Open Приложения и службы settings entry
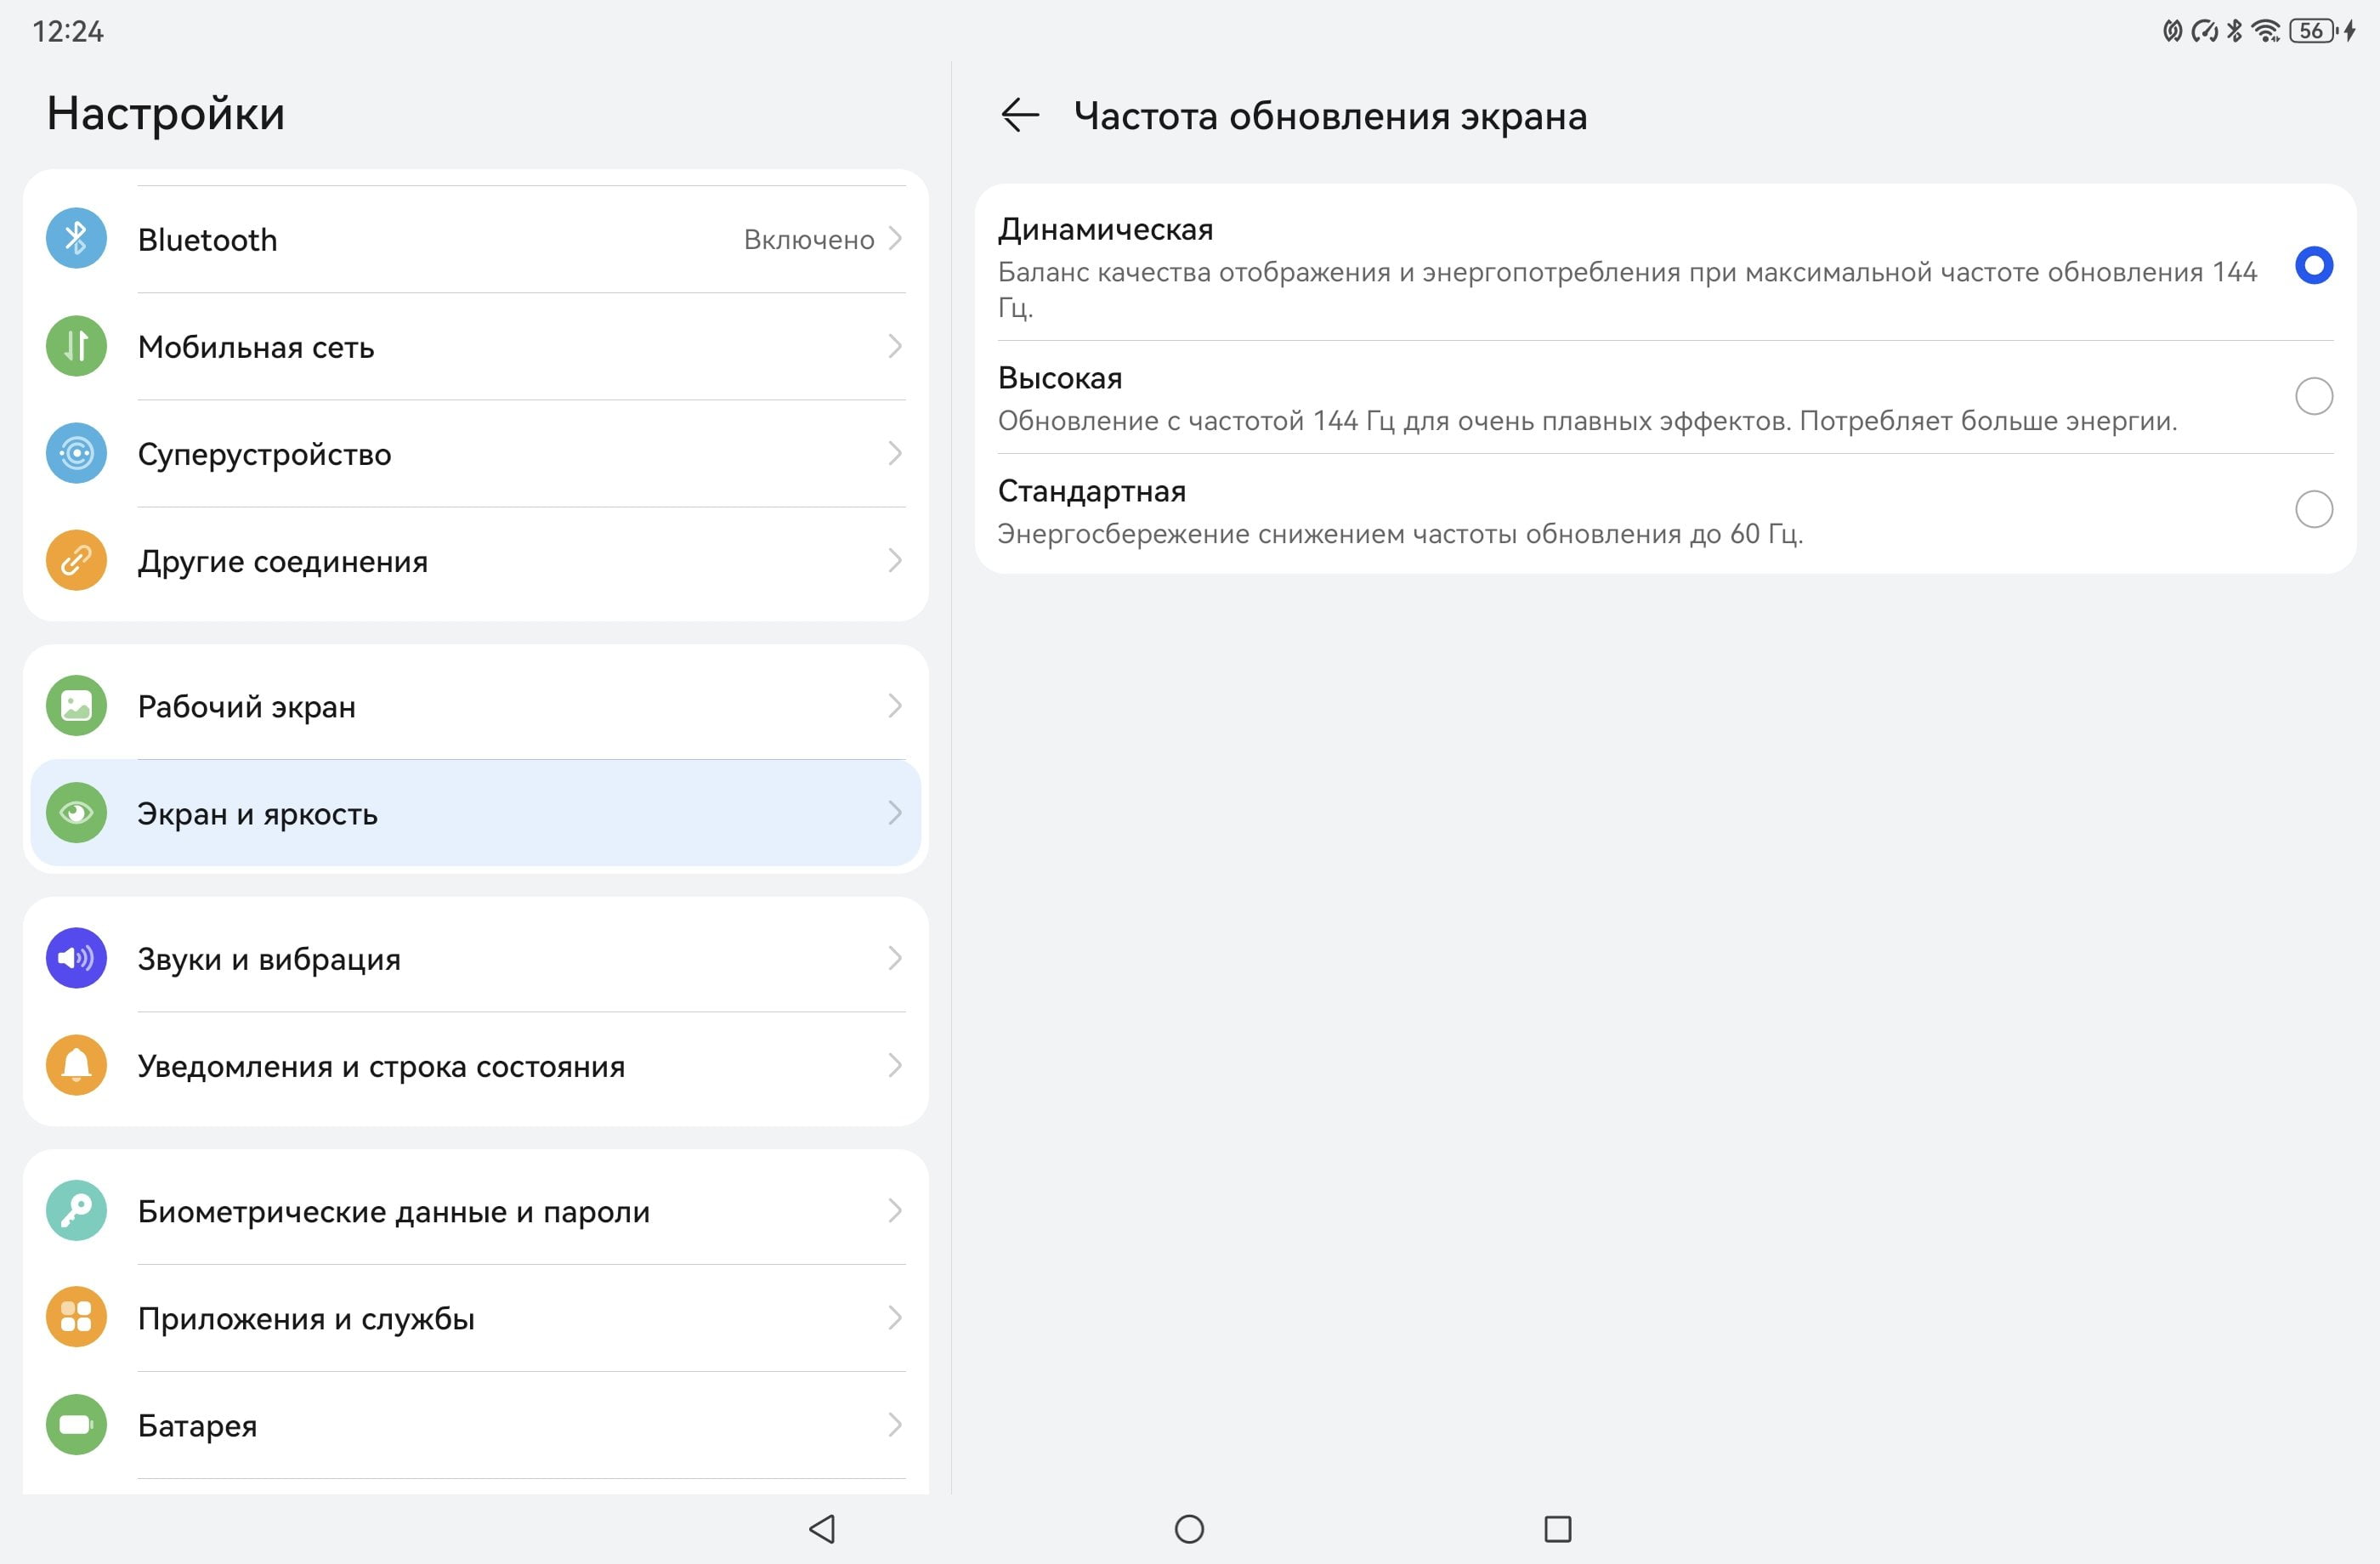The height and width of the screenshot is (1564, 2380). tap(476, 1318)
